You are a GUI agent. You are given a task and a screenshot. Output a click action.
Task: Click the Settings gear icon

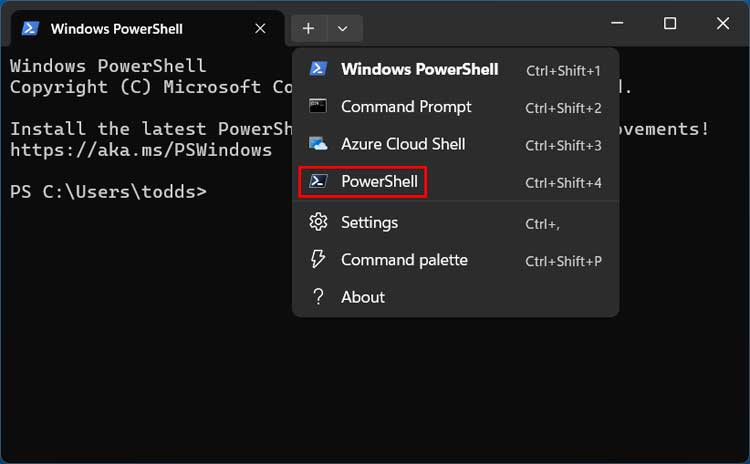pos(318,222)
